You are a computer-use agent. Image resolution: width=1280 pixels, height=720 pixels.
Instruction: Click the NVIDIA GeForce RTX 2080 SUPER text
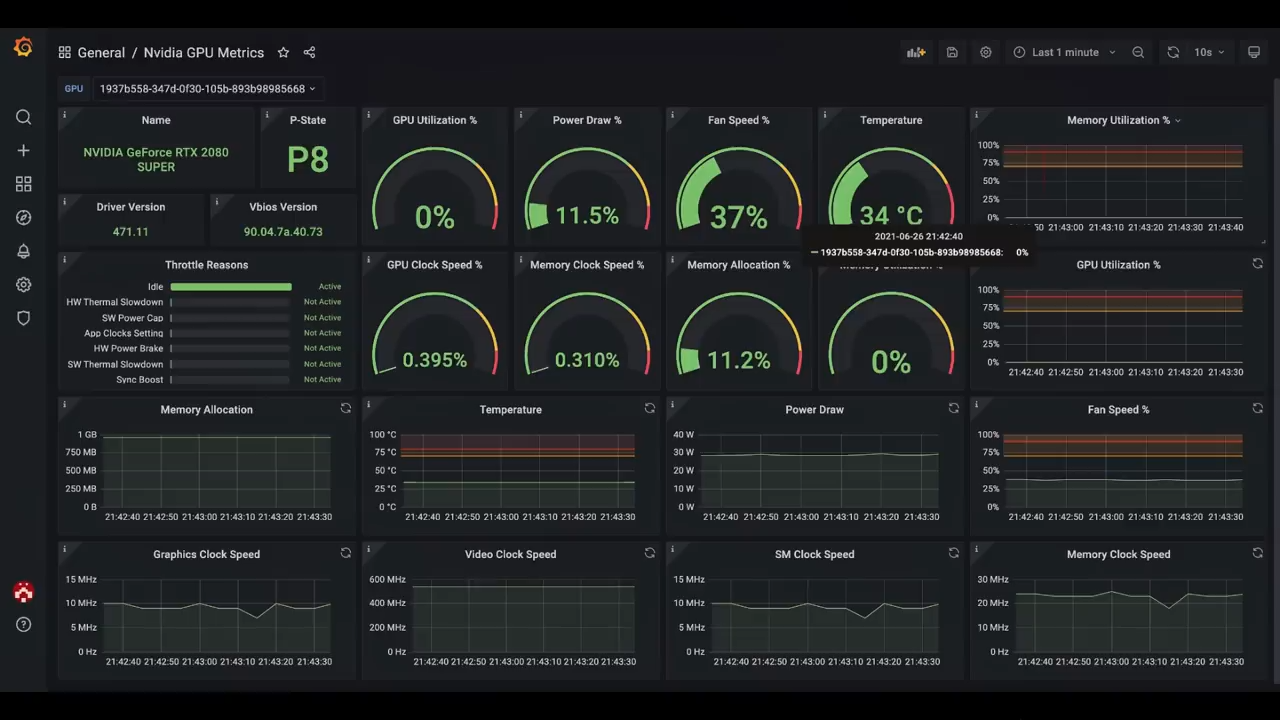pyautogui.click(x=156, y=160)
